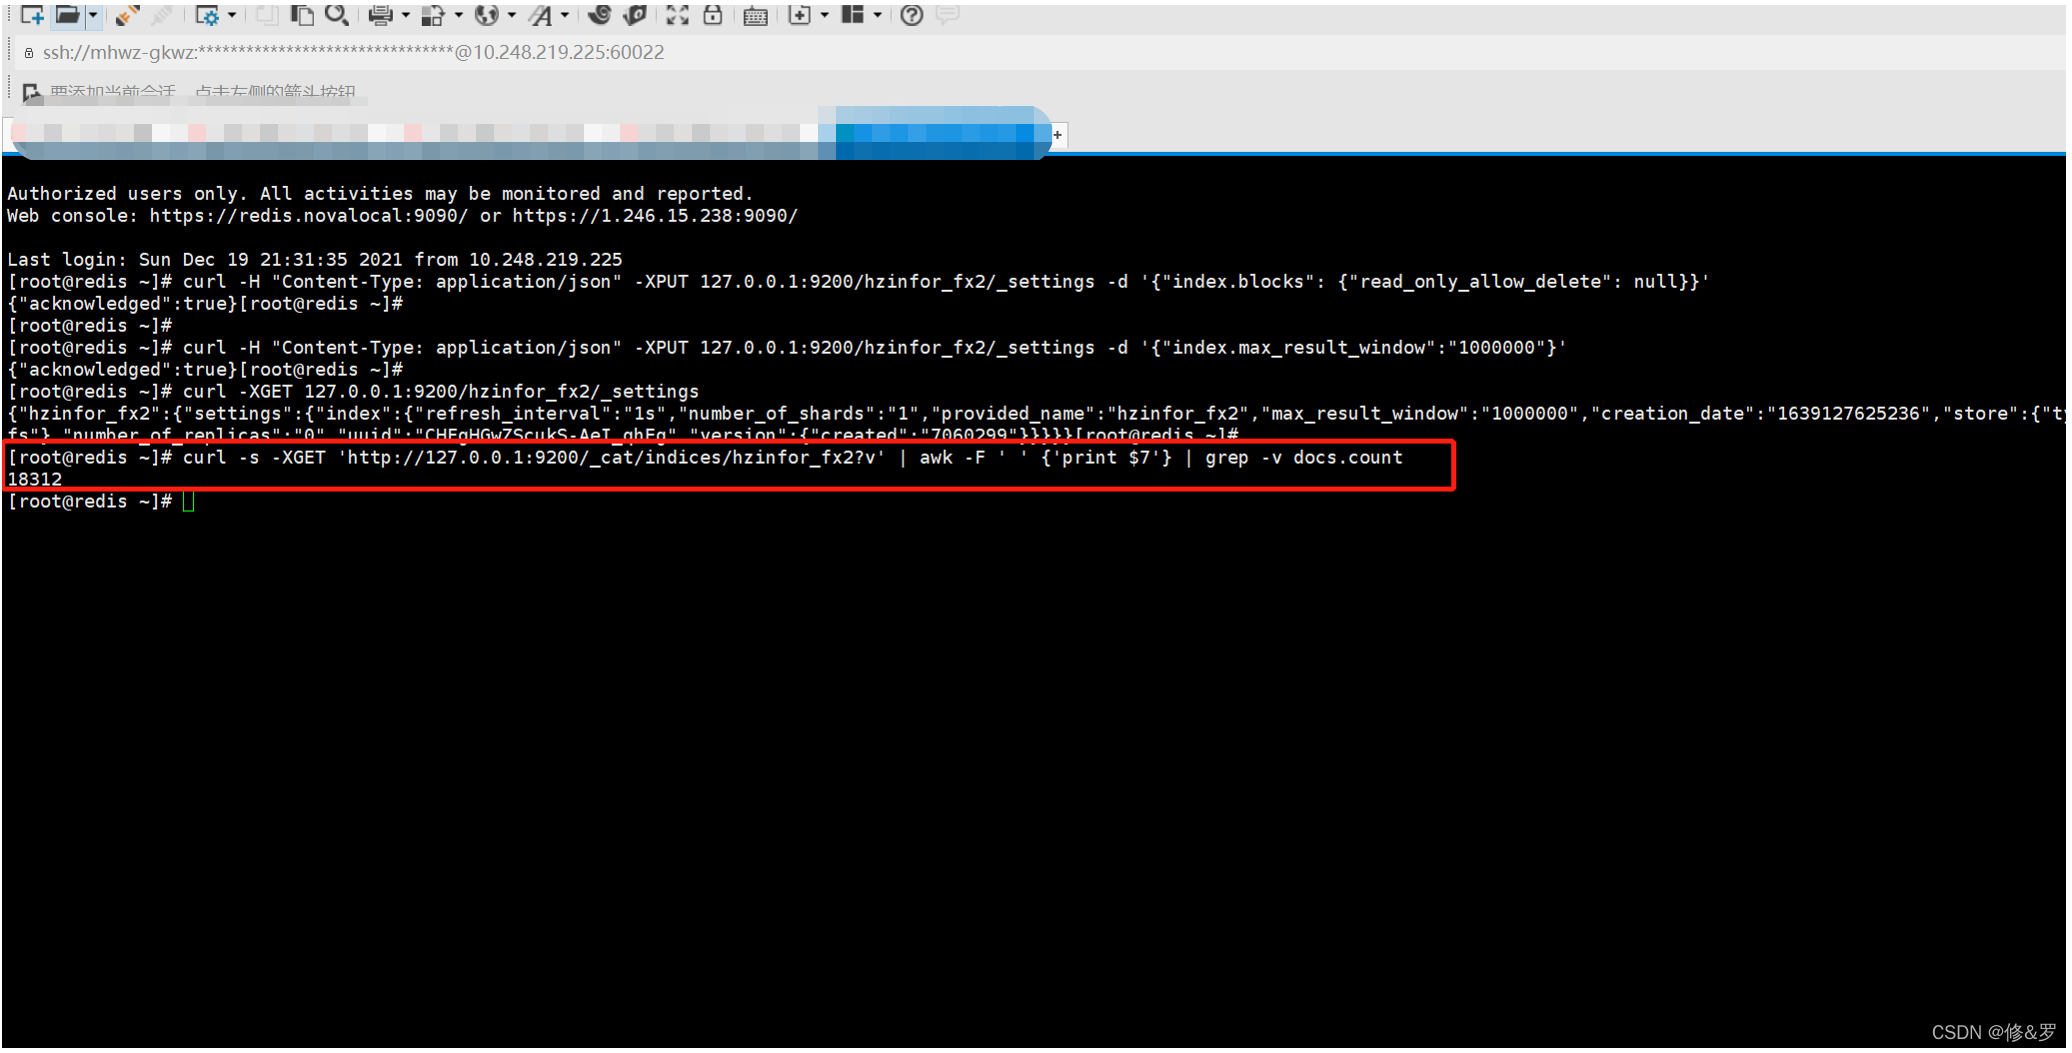Click the Paste icon in the toolbar
2072x1053 pixels.
click(x=302, y=15)
